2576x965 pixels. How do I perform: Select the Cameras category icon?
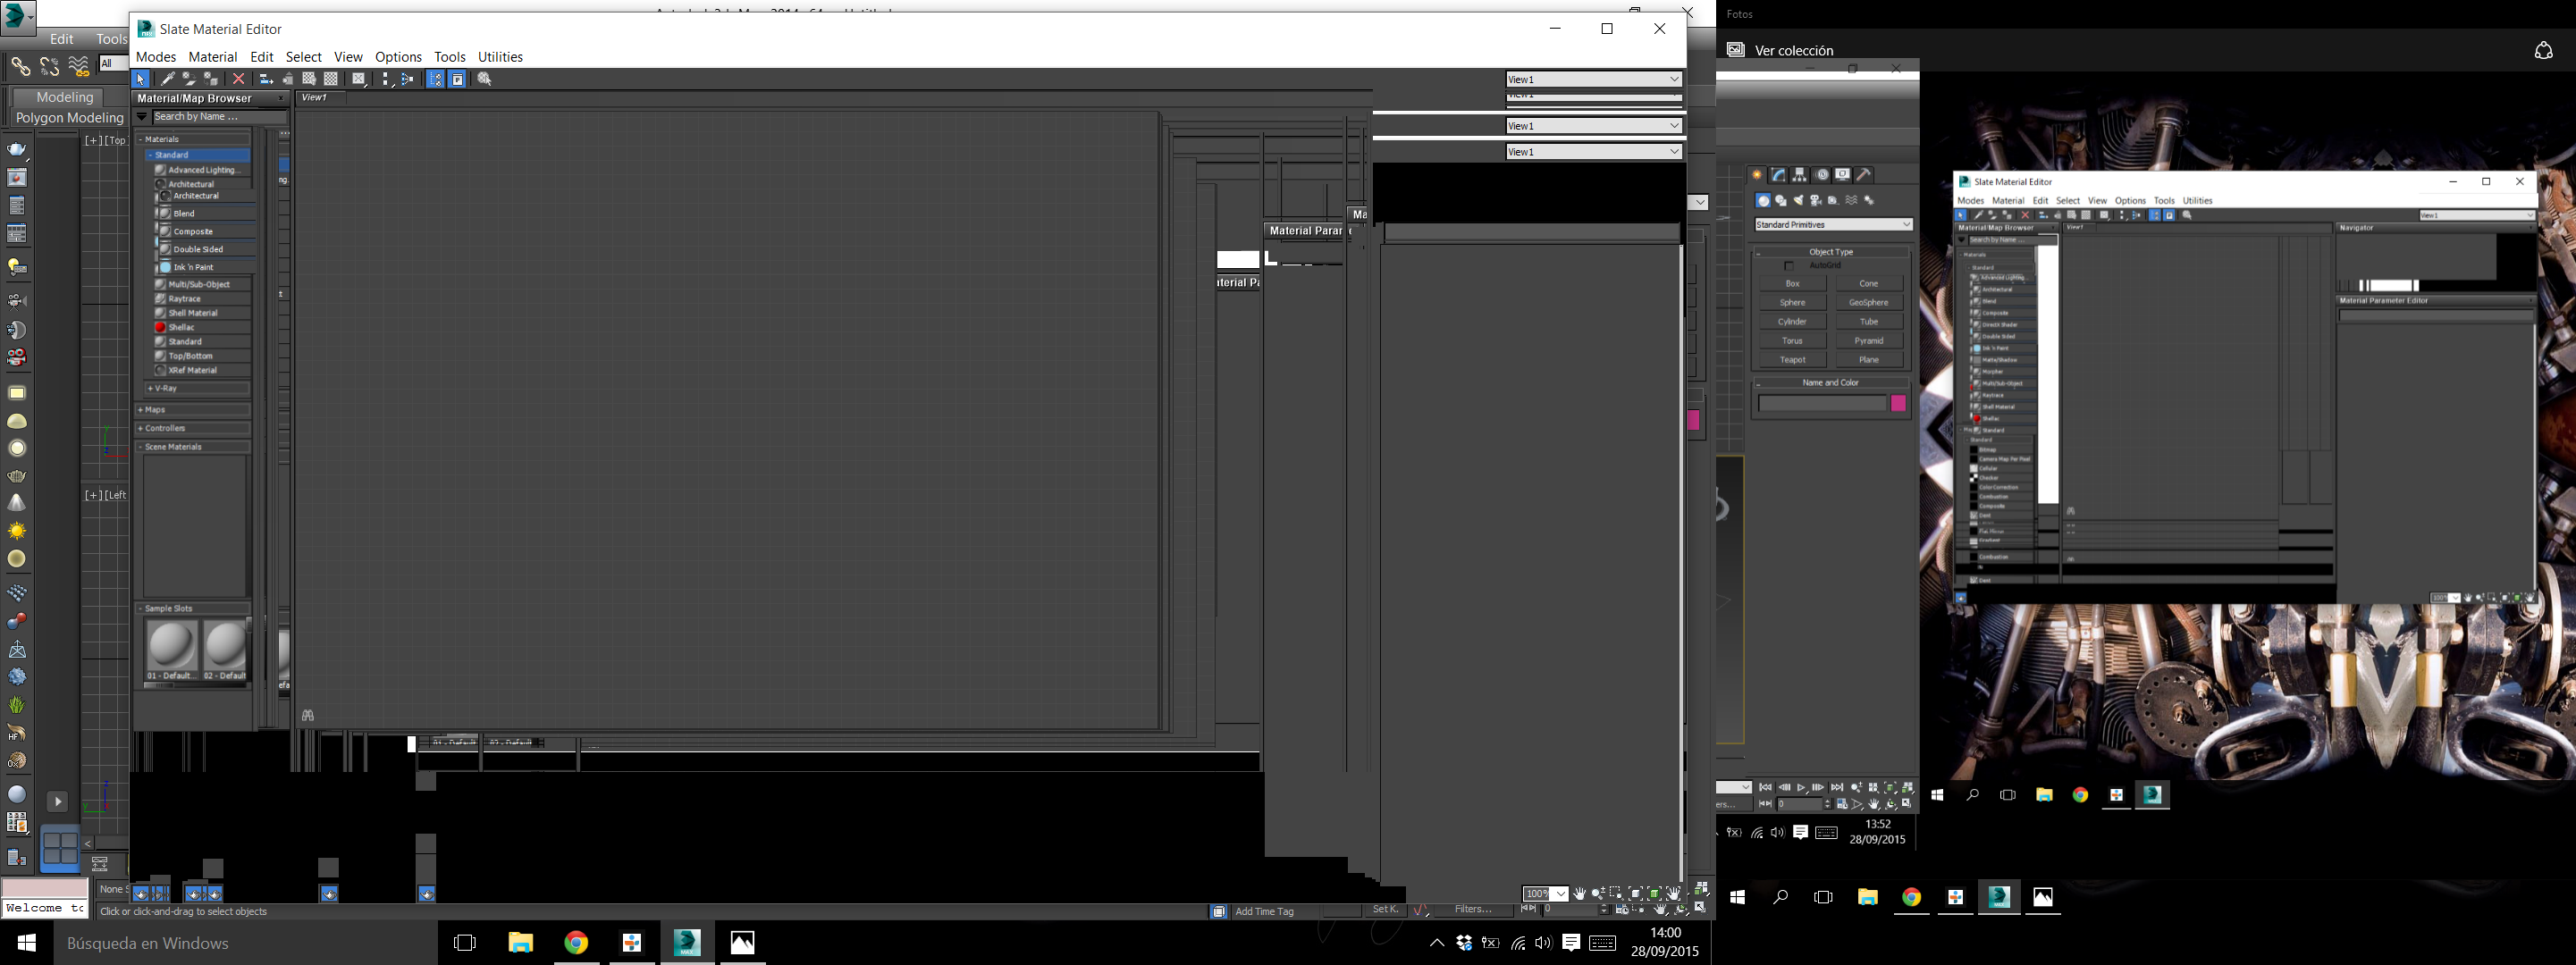(1815, 201)
